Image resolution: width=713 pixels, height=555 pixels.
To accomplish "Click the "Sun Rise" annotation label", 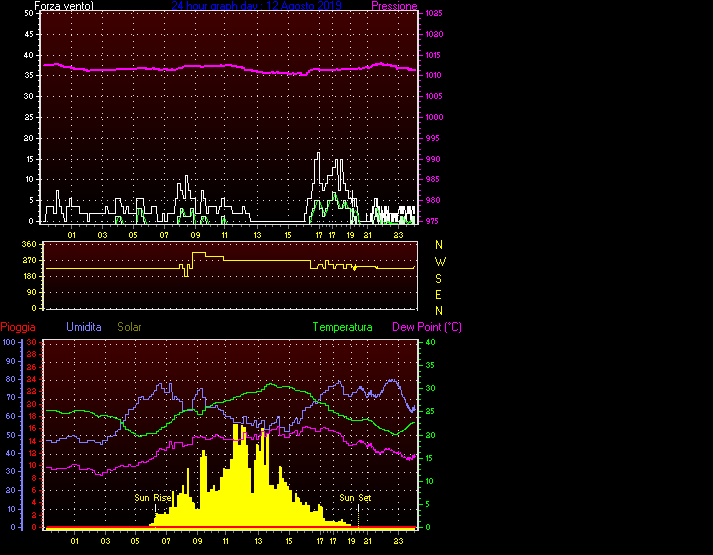I will 152,498.
